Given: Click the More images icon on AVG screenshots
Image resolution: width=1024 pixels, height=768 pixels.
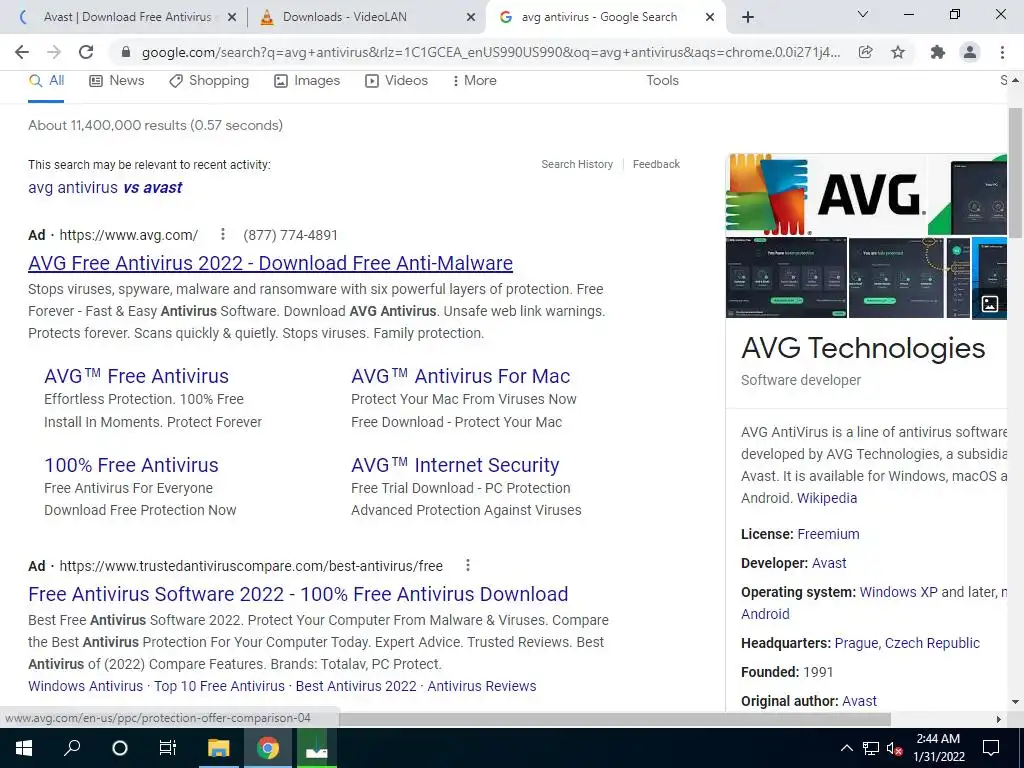Looking at the screenshot, I should 990,303.
